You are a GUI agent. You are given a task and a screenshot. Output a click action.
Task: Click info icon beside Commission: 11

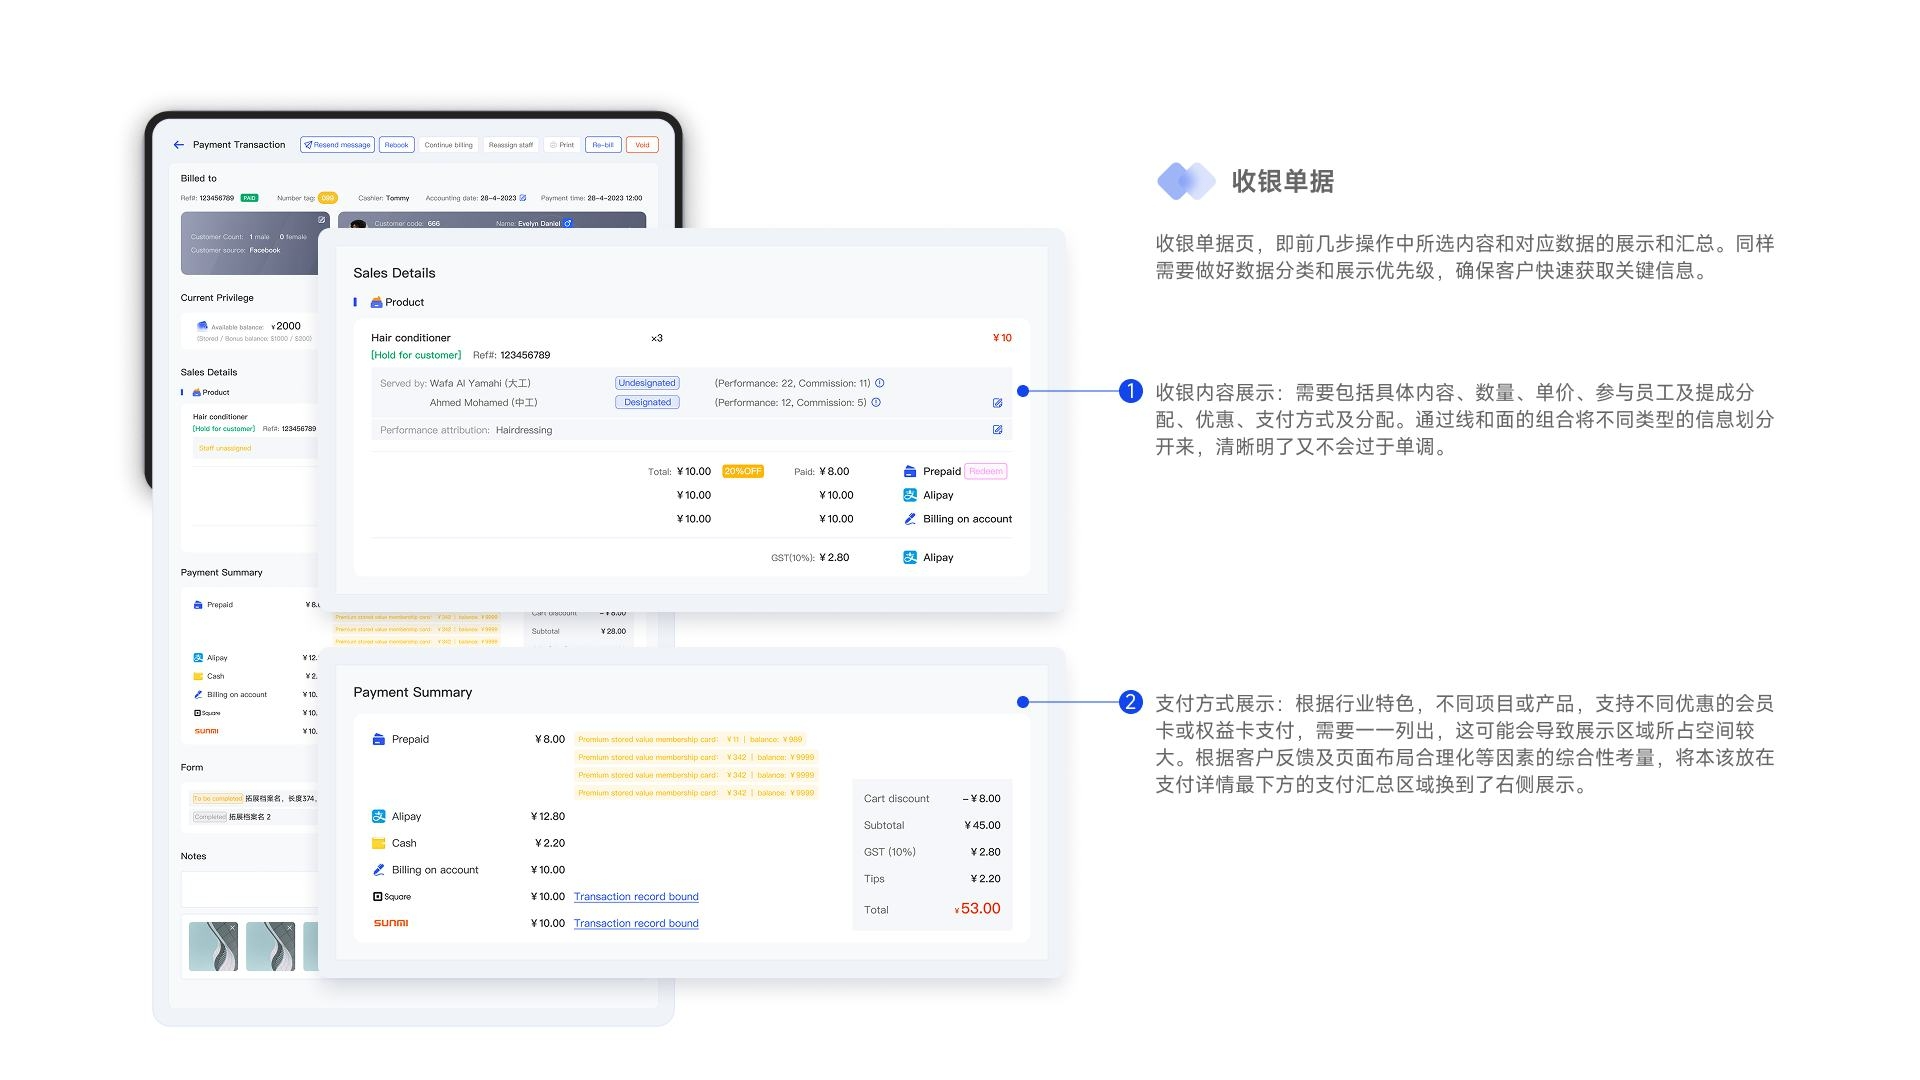tap(880, 383)
